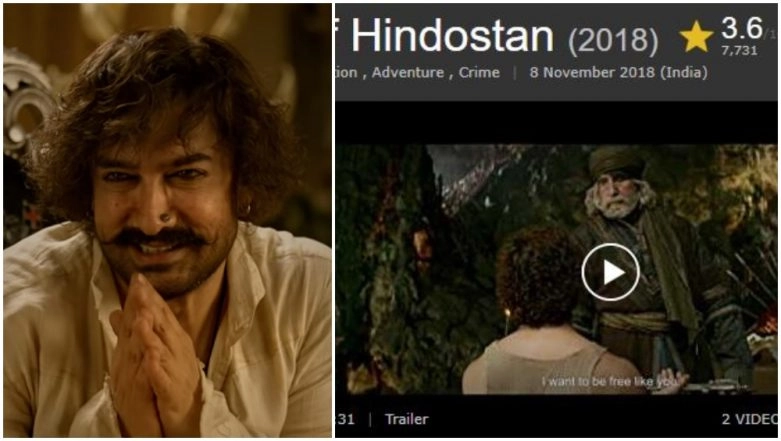This screenshot has height=441, width=781.
Task: Open the 3.6 rating score
Action: click(742, 28)
